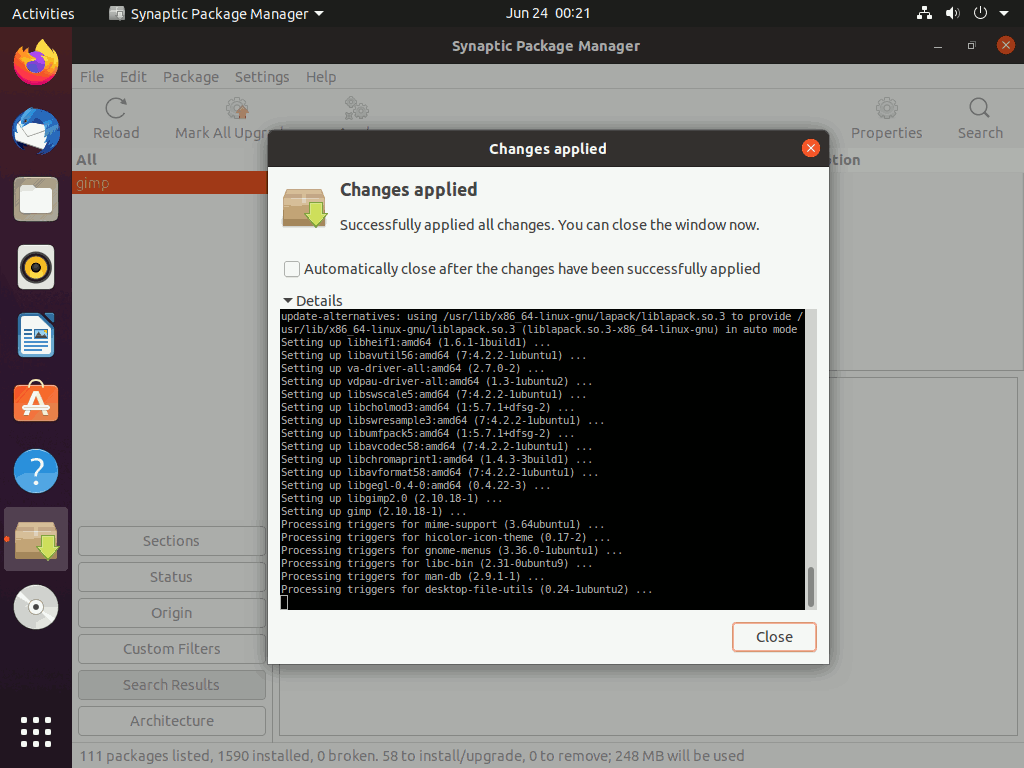Click the status bar packages listed text

point(412,756)
